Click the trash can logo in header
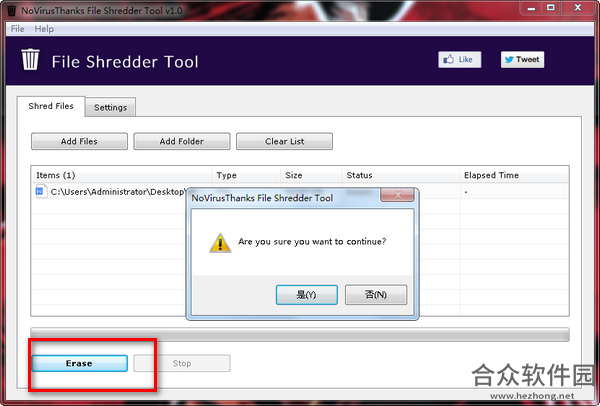The height and width of the screenshot is (406, 600). [30, 59]
